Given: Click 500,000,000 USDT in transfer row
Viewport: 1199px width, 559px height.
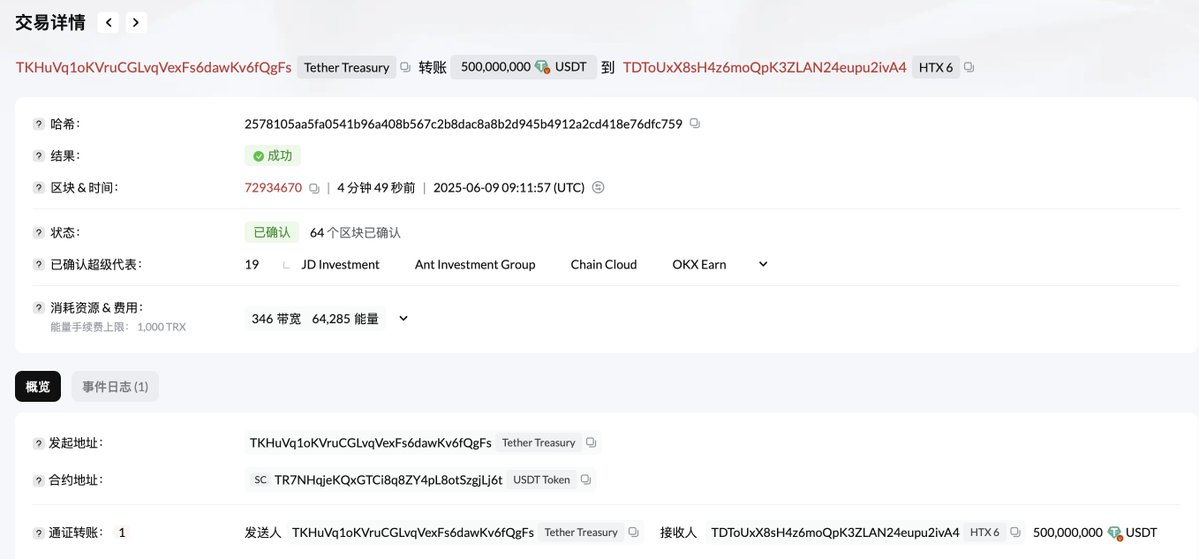Looking at the screenshot, I should coord(1095,532).
